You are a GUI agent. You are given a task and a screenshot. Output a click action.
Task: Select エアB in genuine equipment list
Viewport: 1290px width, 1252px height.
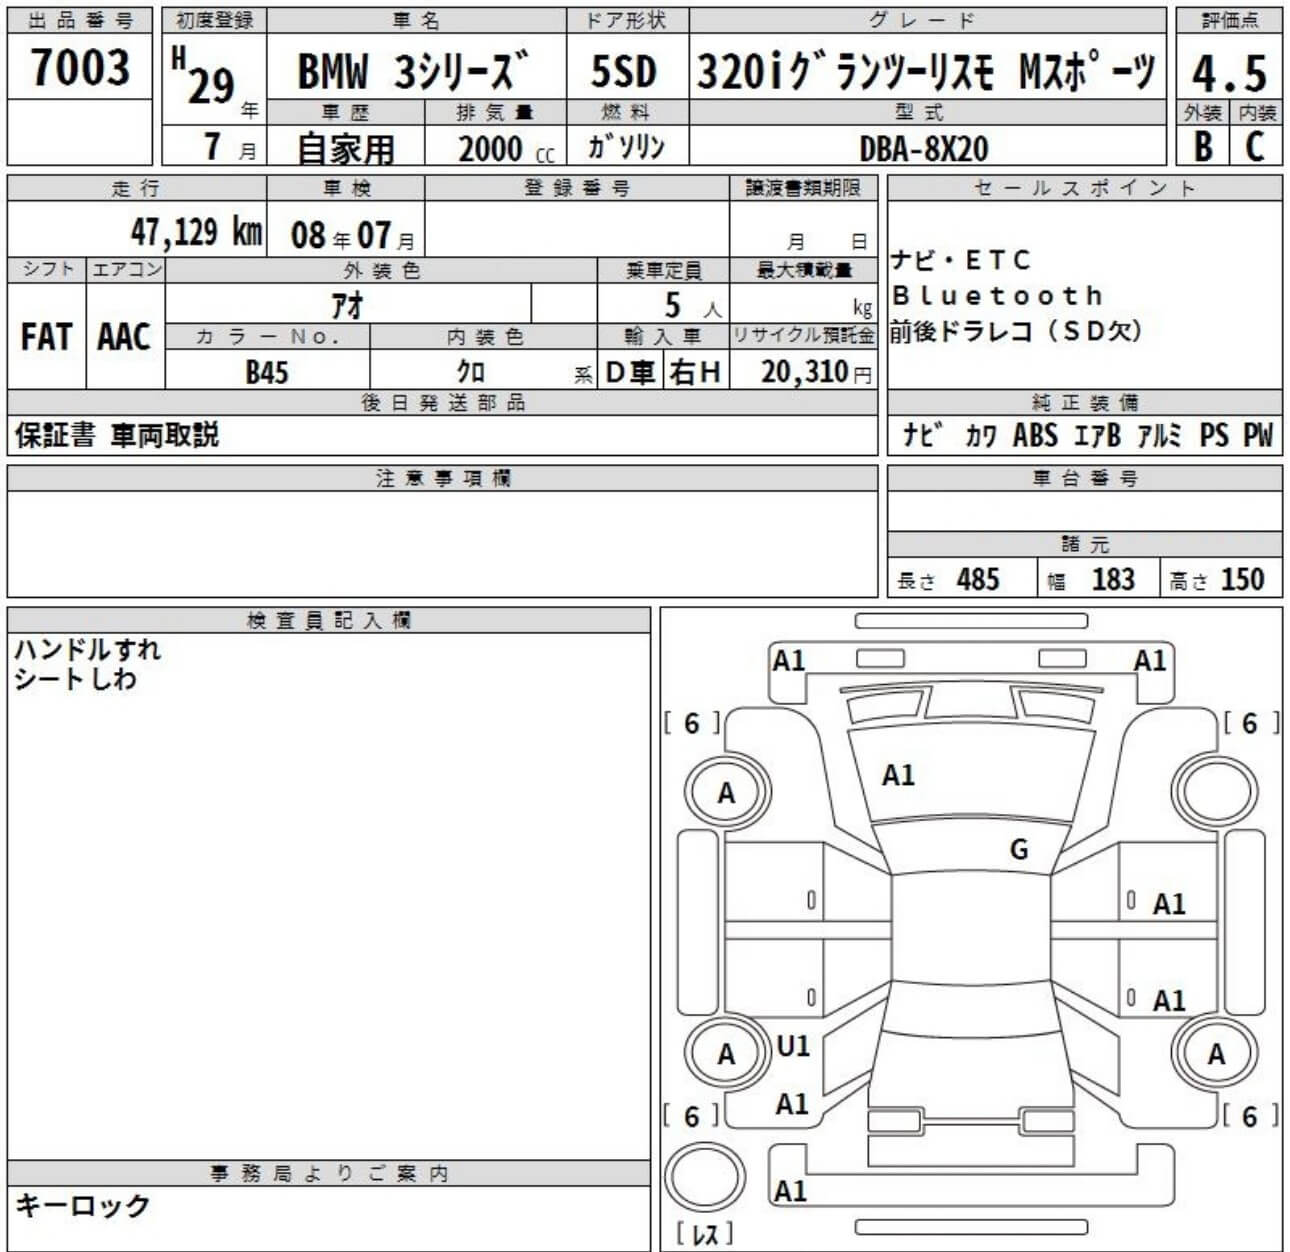pyautogui.click(x=1097, y=435)
